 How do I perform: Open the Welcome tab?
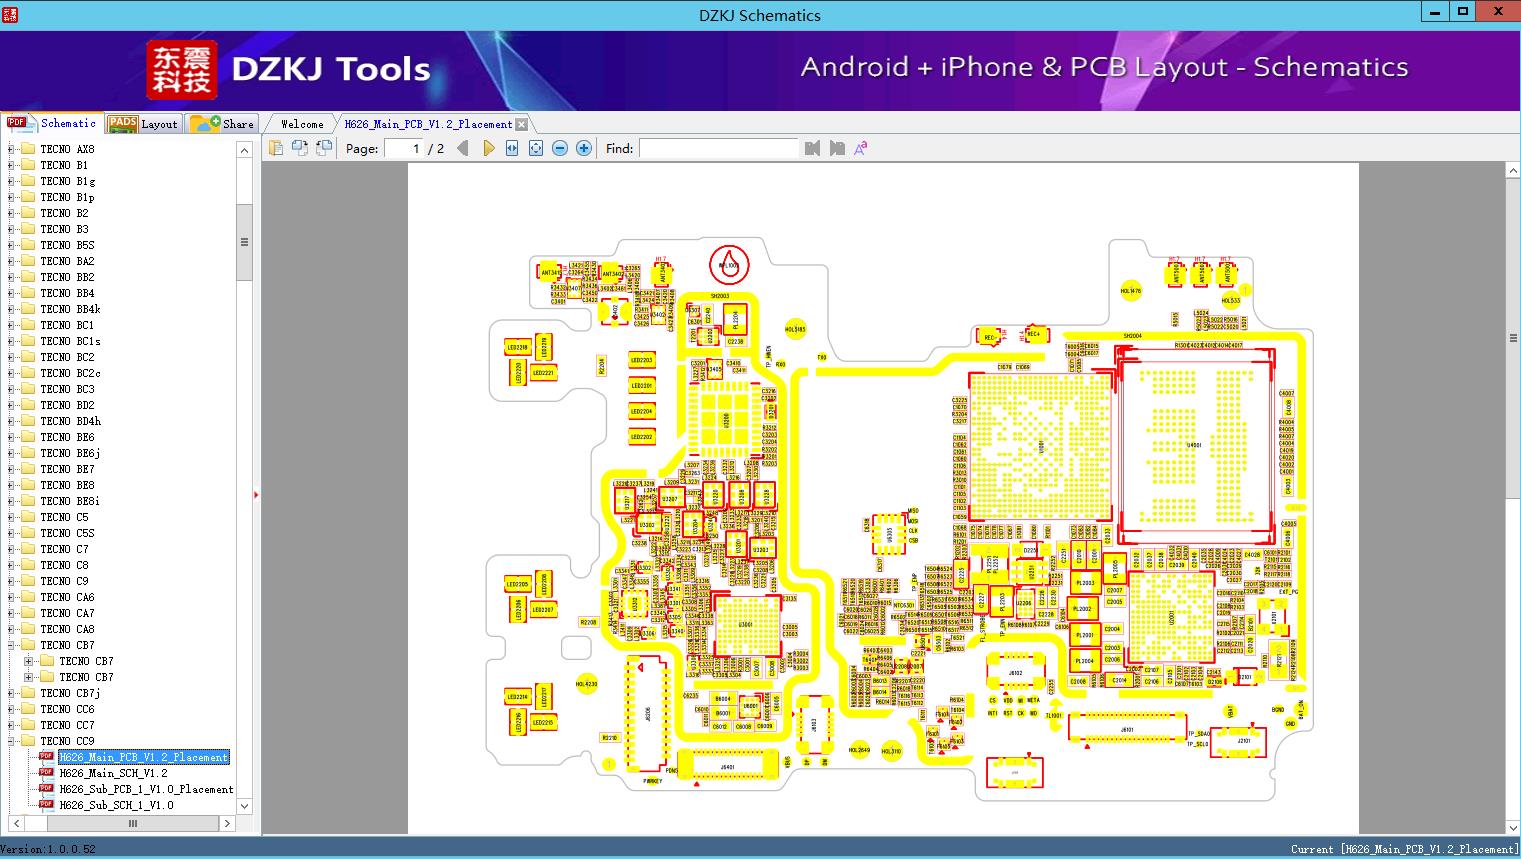tap(302, 124)
